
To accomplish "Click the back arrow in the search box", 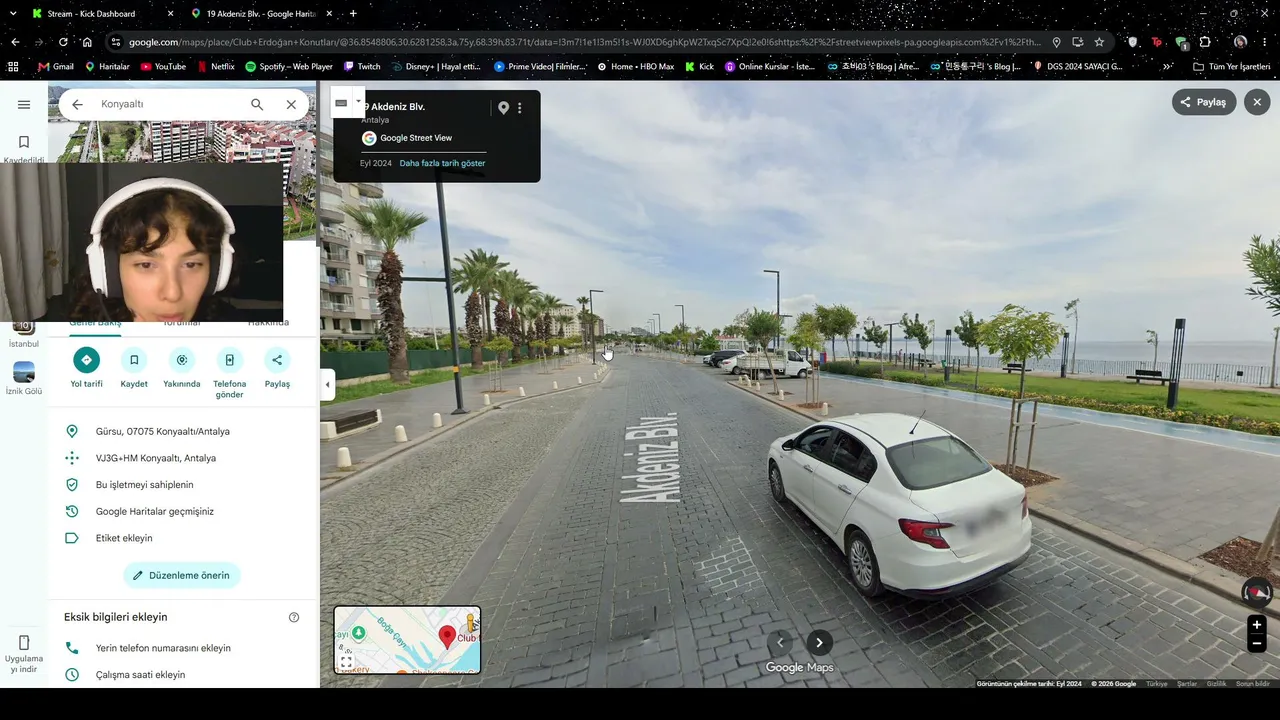I will (x=77, y=104).
